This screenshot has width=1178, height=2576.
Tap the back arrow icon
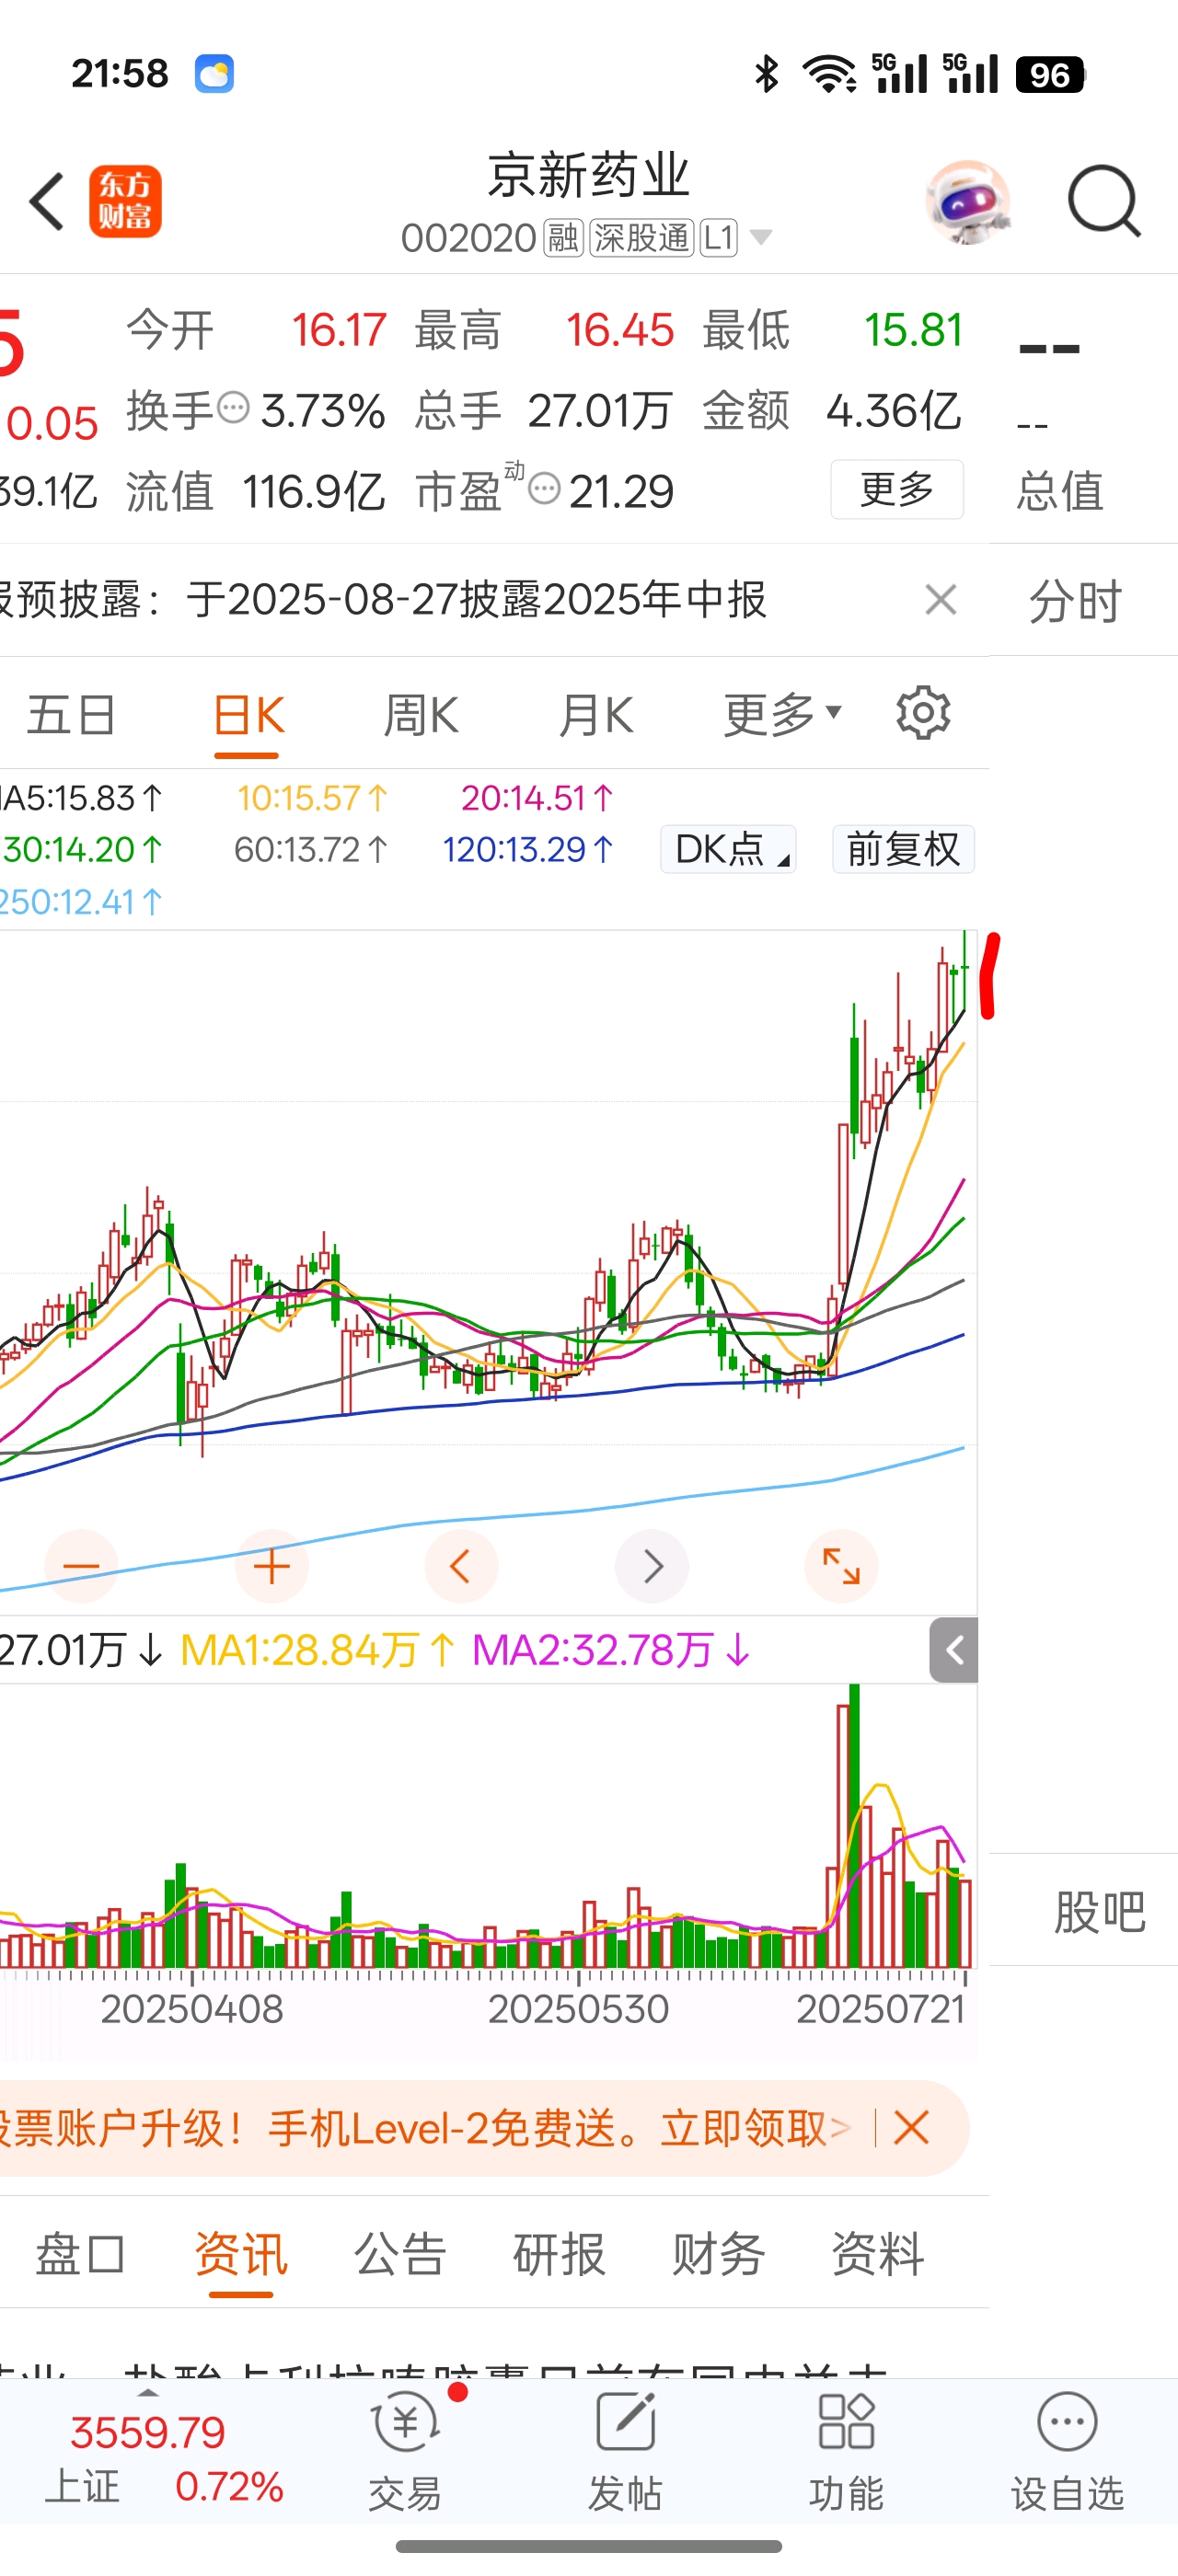(47, 201)
